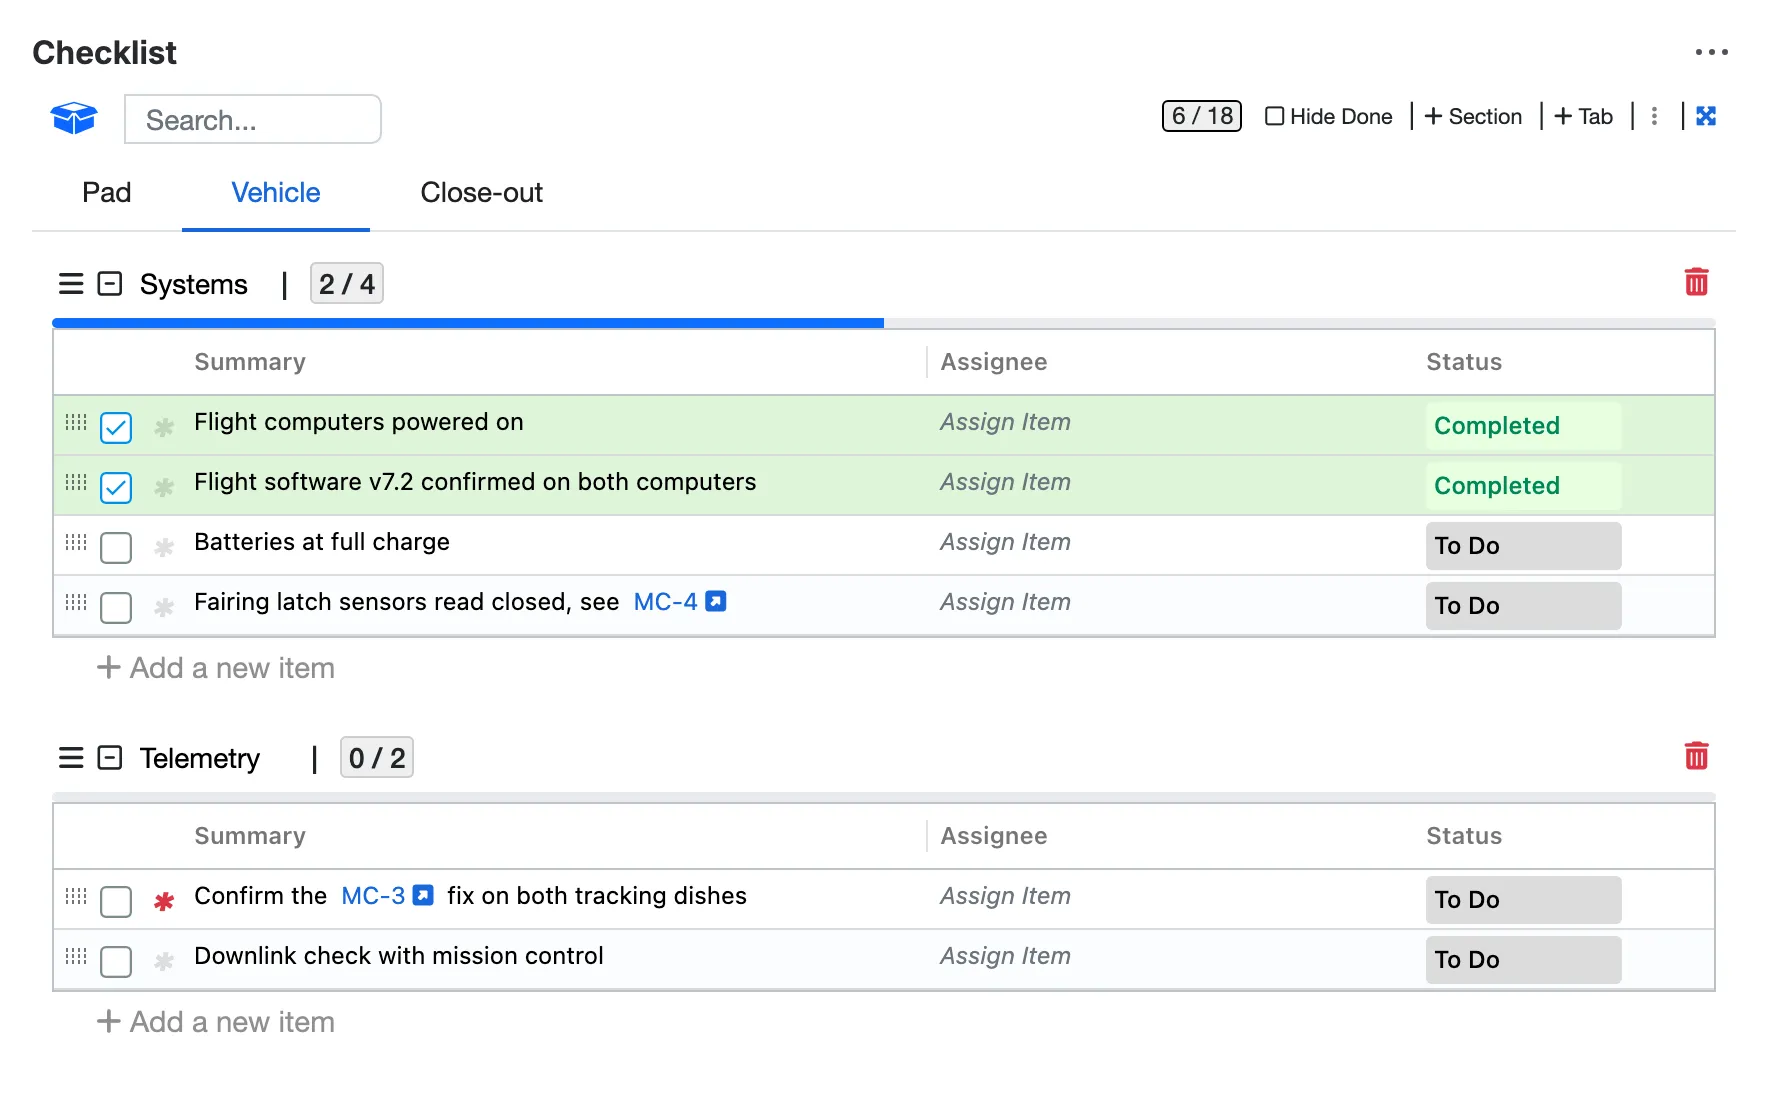Check the Confirm the MC-3 fix item
The image size is (1768, 1106).
116,902
